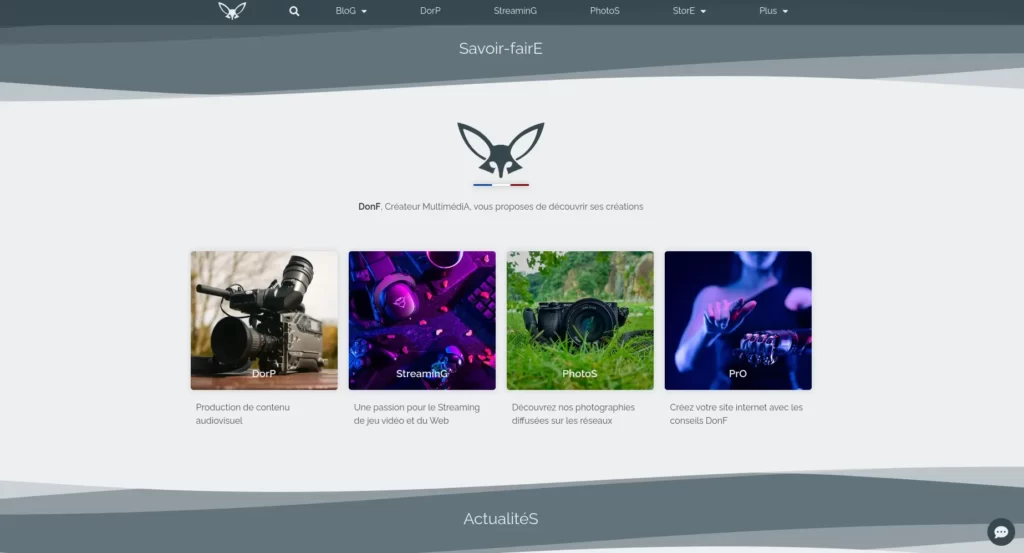The width and height of the screenshot is (1024, 553).
Task: Click the 'Créateur MultimédiA' tagline text
Action: point(427,206)
